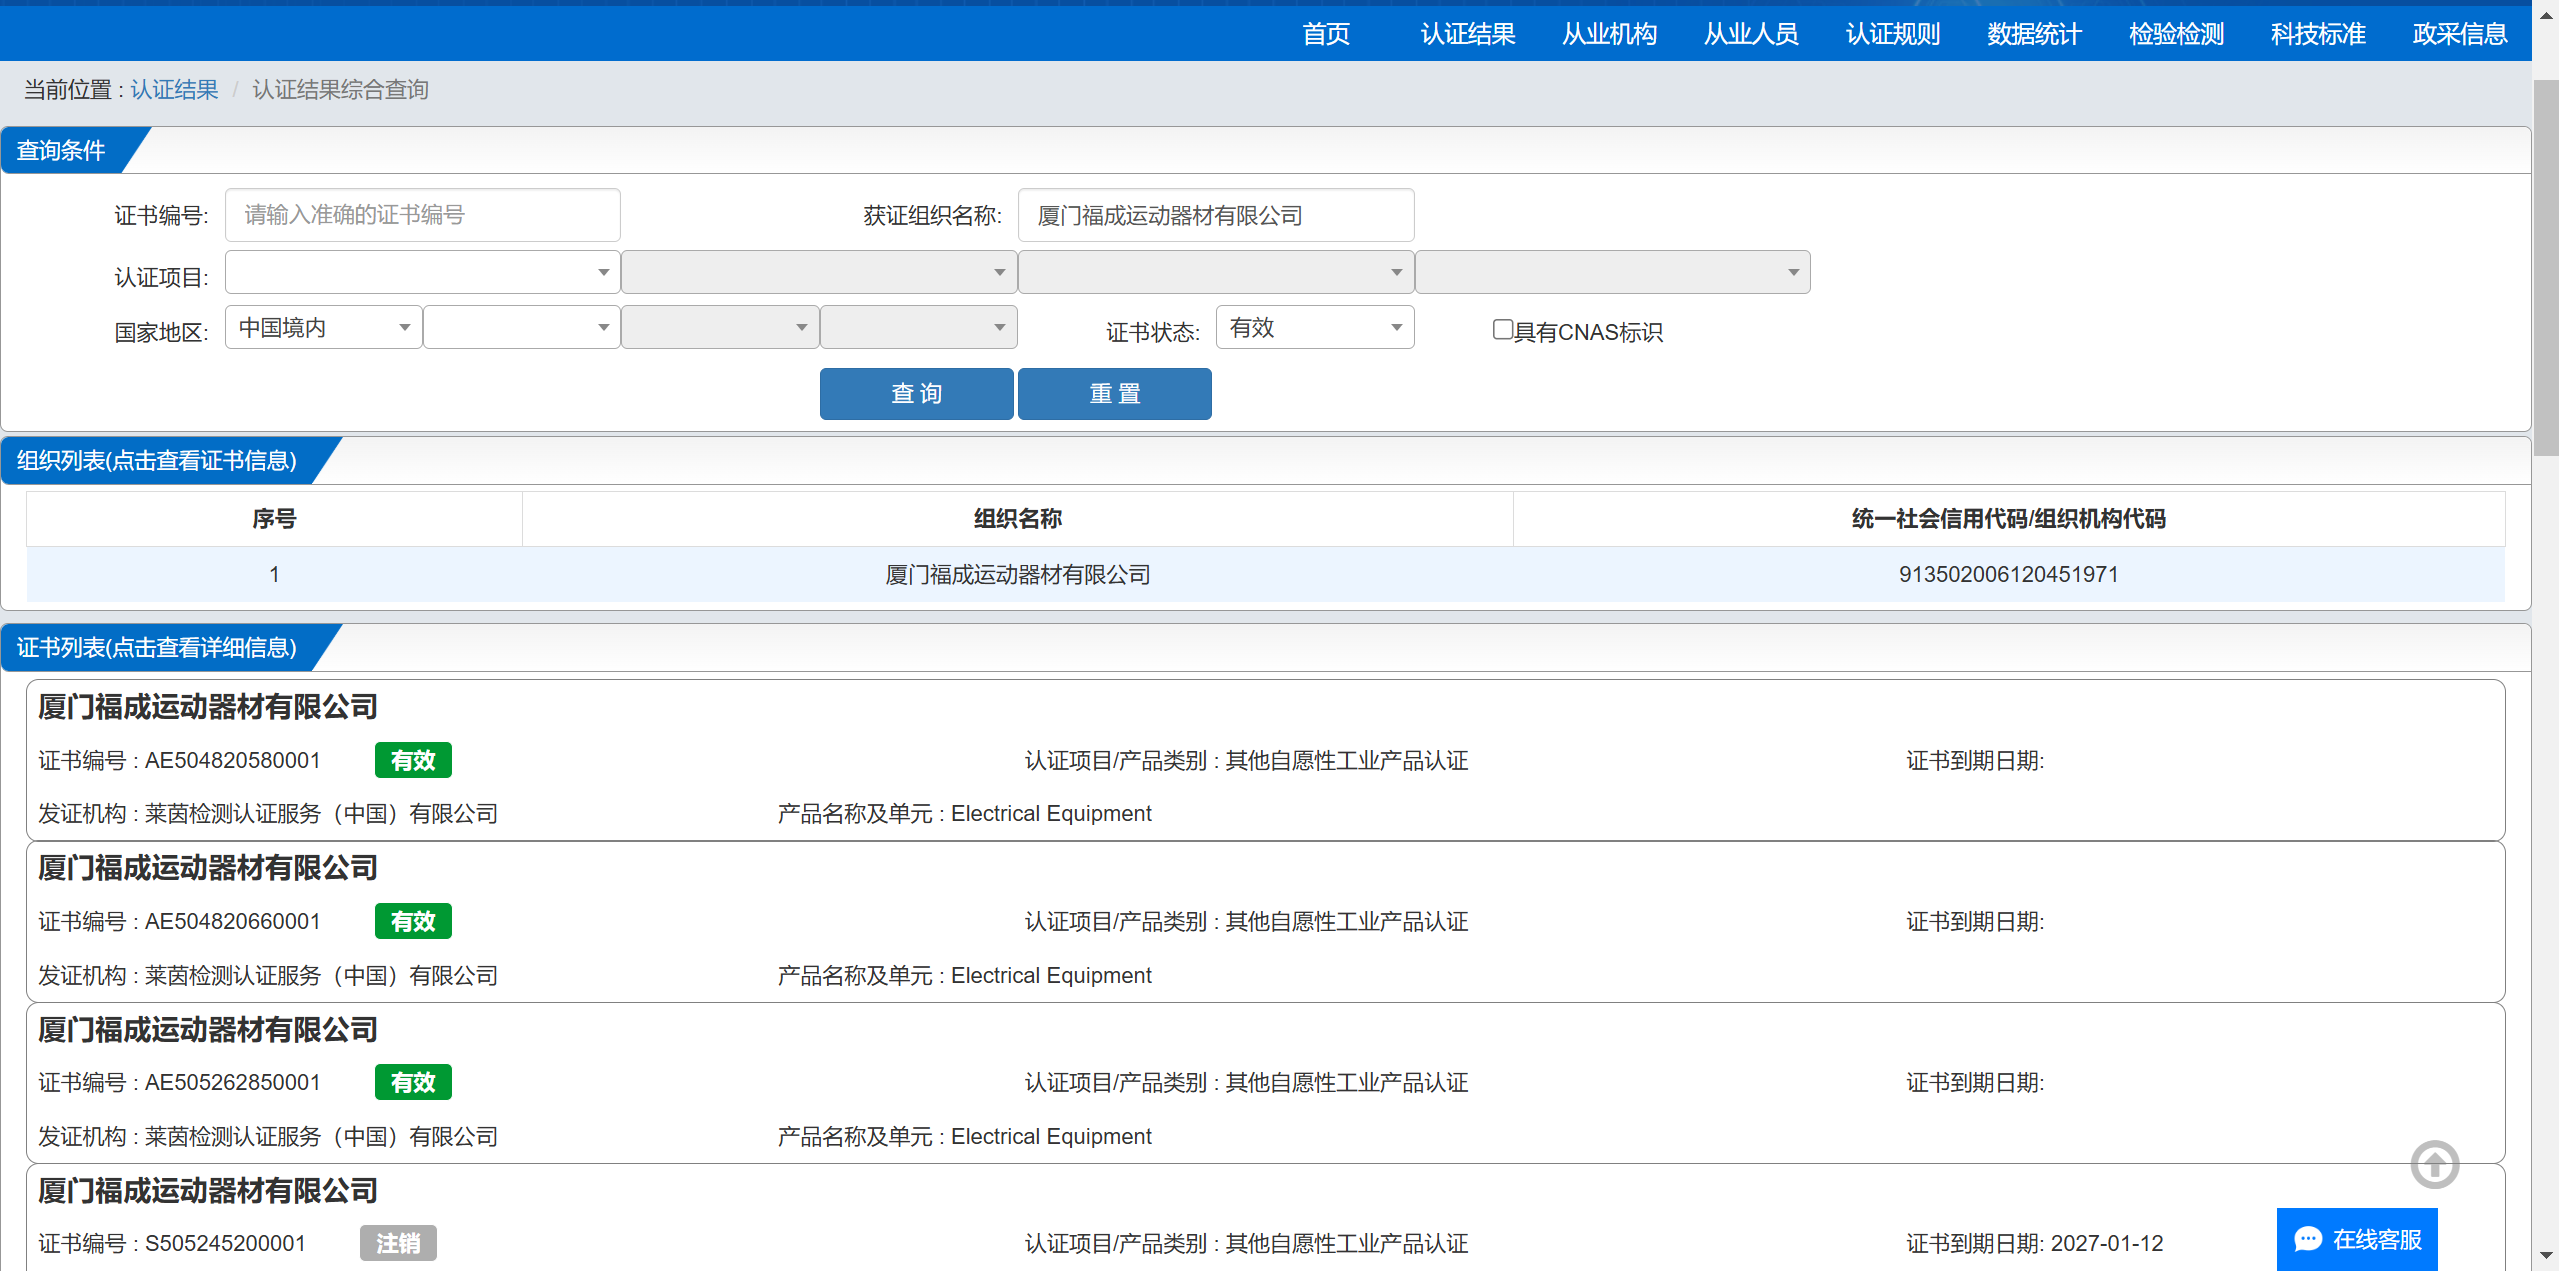Click the scroll-to-top arrow icon
Viewport: 2559px width, 1271px height.
pos(2433,1164)
